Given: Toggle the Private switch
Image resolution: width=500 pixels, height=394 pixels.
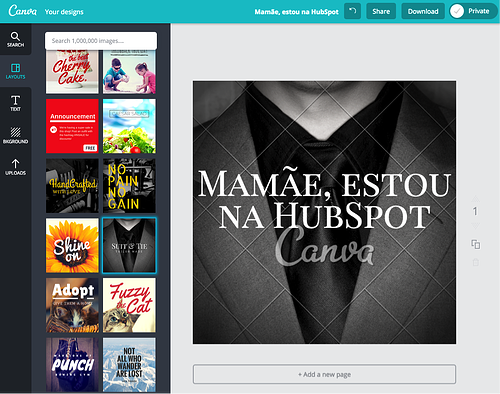Looking at the screenshot, I should pos(473,11).
